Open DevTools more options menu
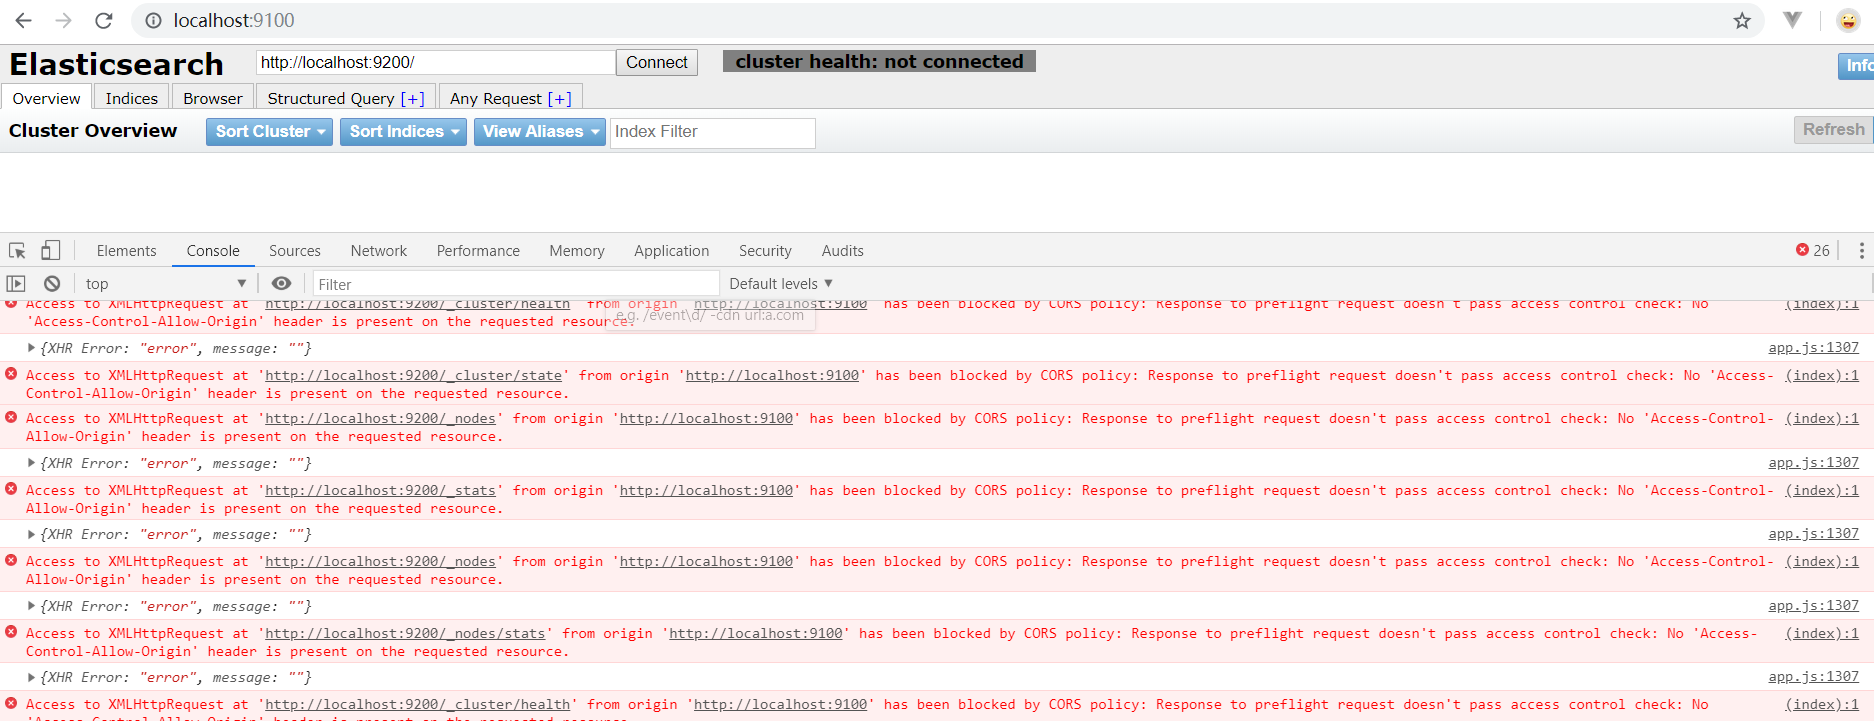This screenshot has width=1874, height=721. tap(1861, 250)
